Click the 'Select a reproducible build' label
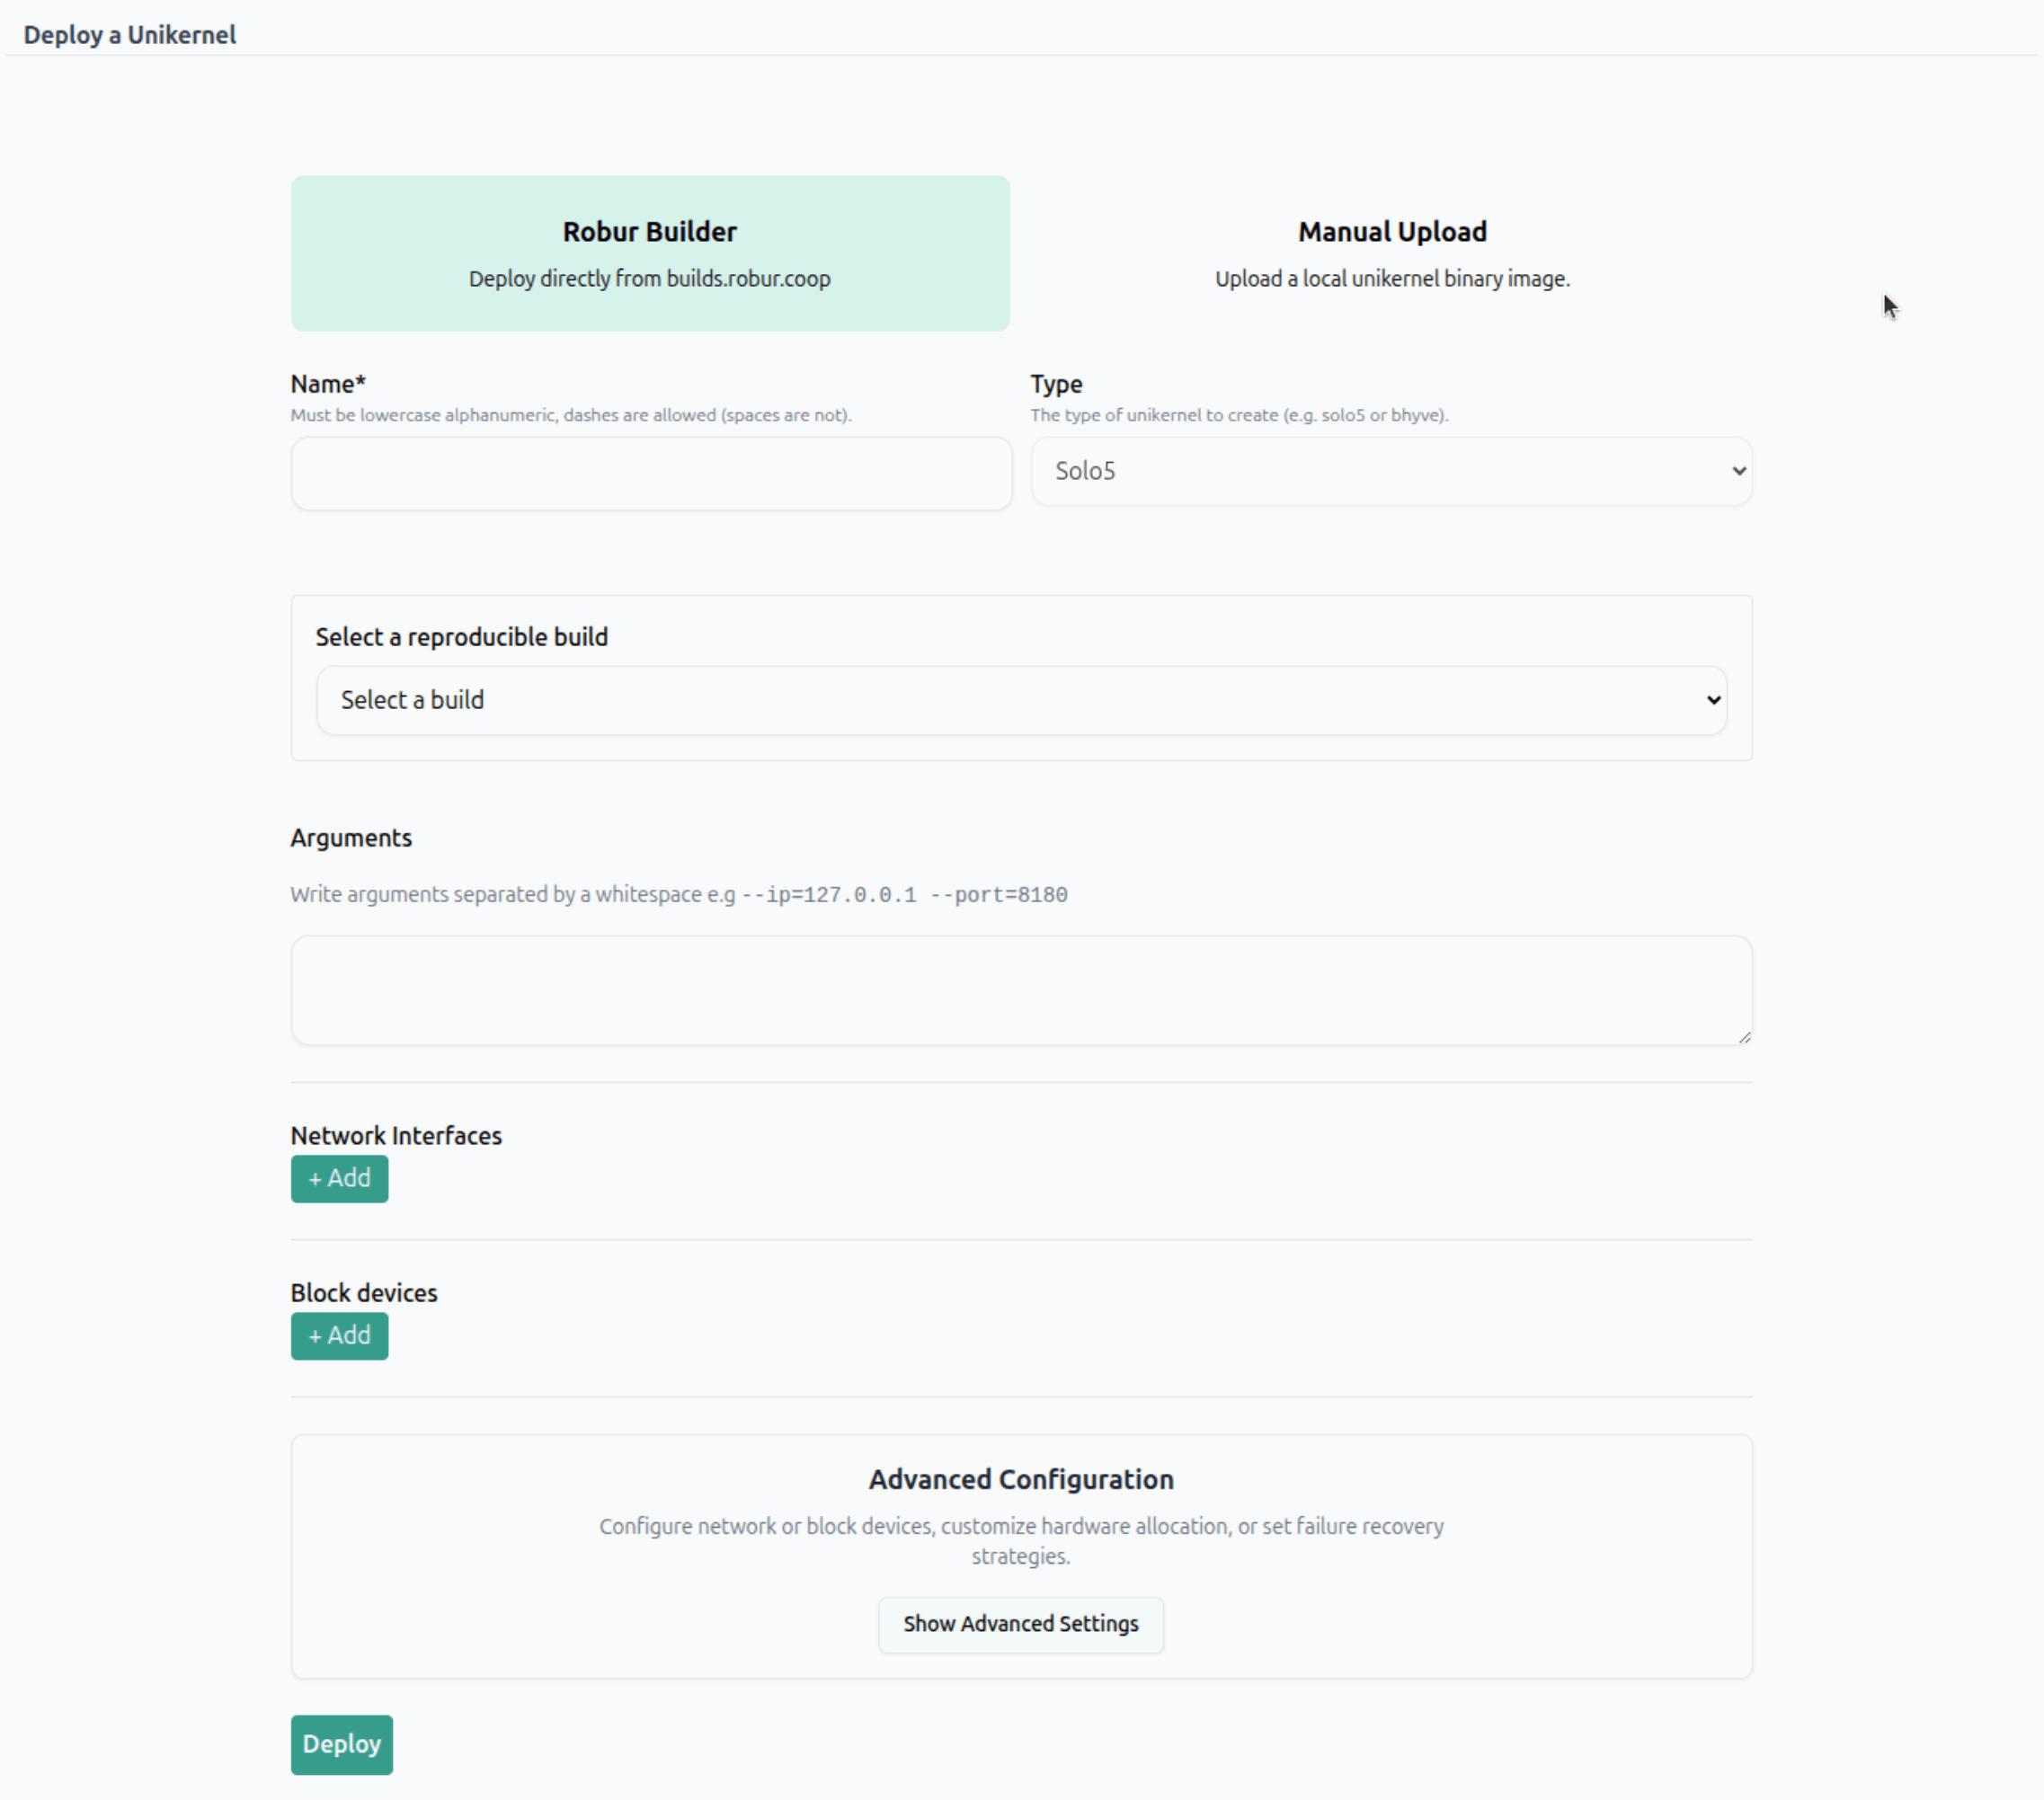This screenshot has width=2044, height=1800. point(462,637)
